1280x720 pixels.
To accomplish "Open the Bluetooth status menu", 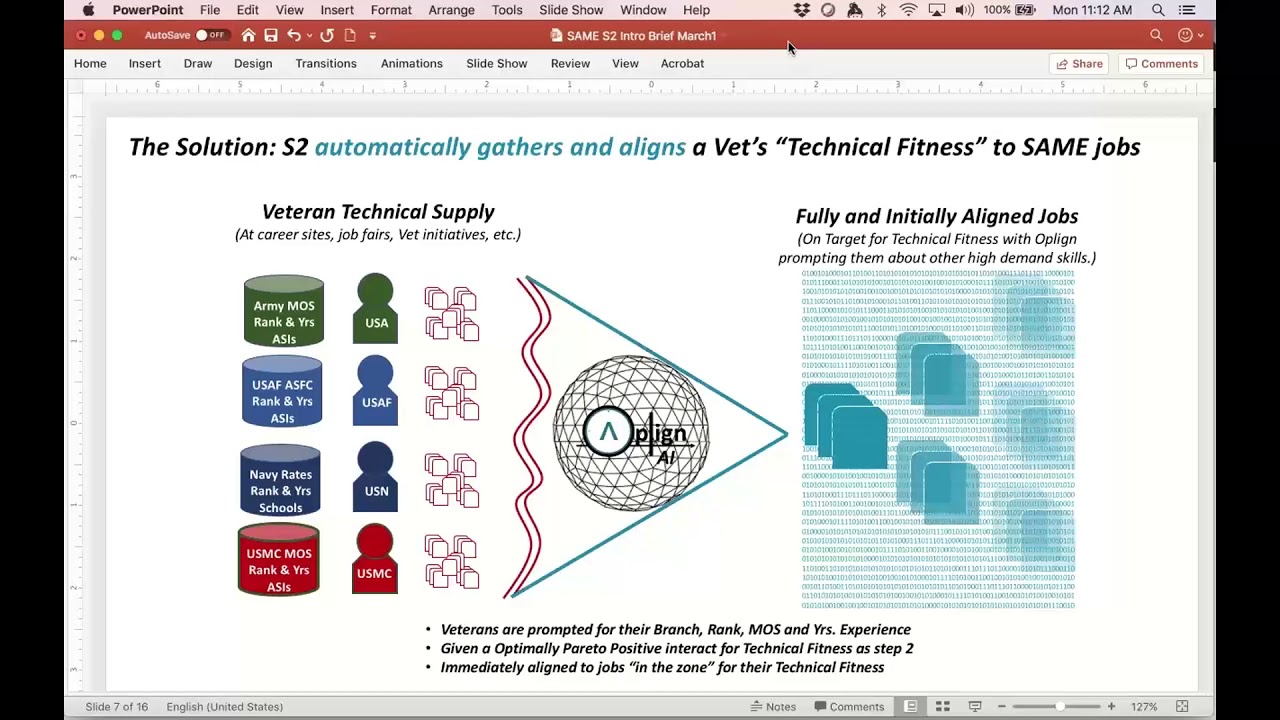I will (x=881, y=10).
